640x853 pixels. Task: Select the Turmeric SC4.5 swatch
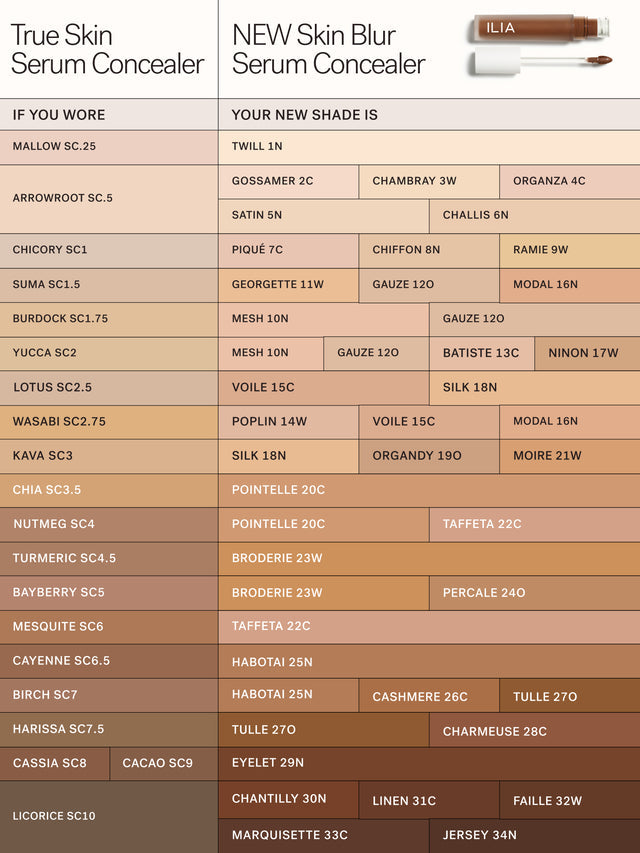point(109,559)
